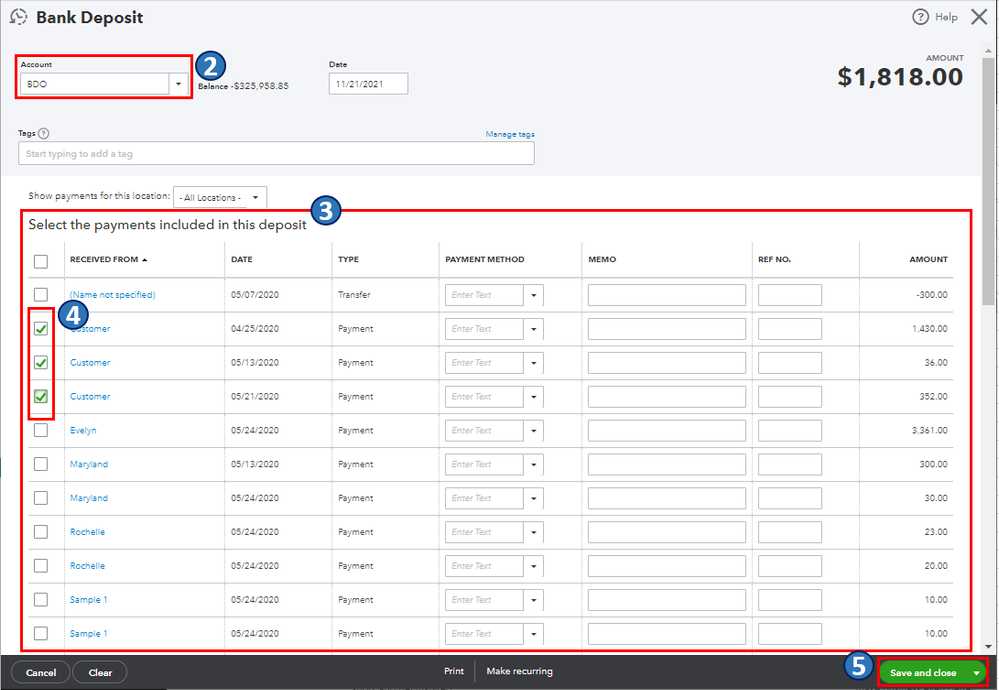Check the Rochelle 20.00 payment

[41, 565]
